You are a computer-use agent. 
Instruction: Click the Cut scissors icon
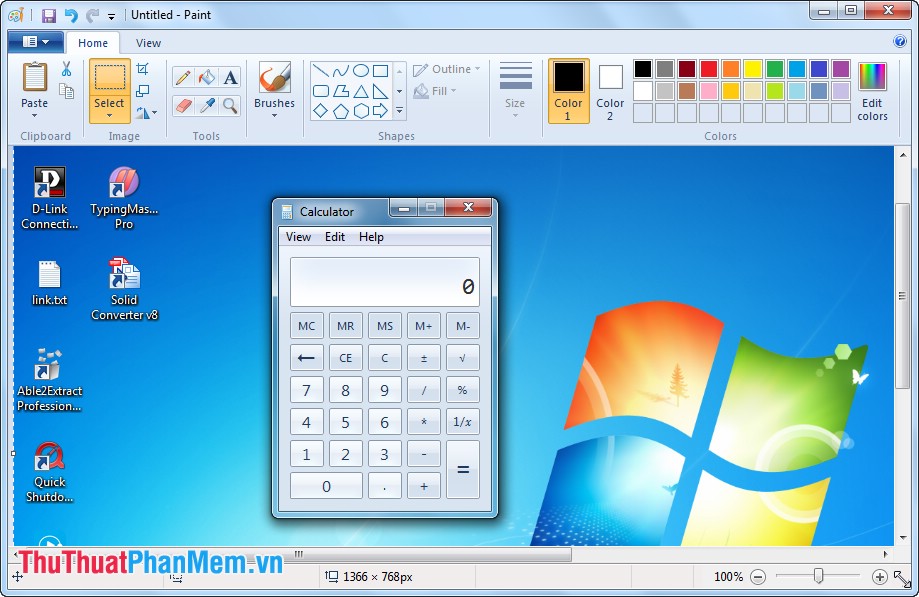pyautogui.click(x=66, y=69)
